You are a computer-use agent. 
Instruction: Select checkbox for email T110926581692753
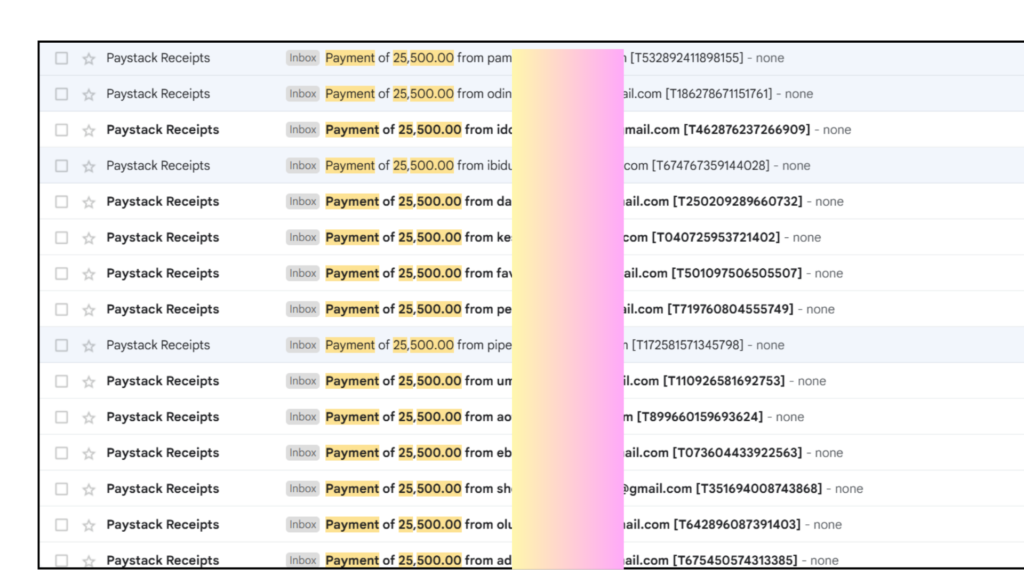[61, 381]
